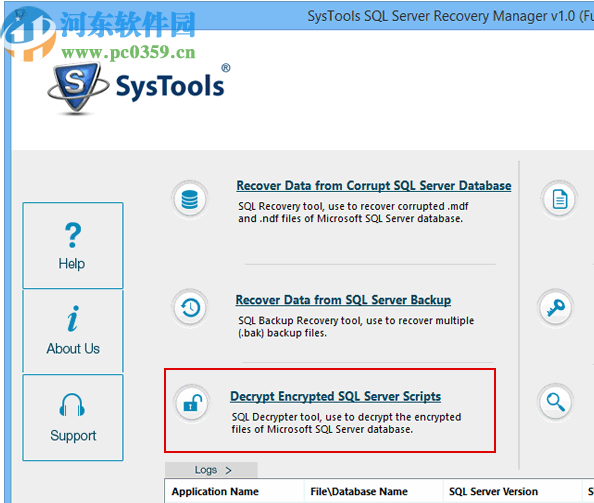Click text 'SQL Backup Recovery tool, use to recover multiple'
The height and width of the screenshot is (503, 594).
pos(356,321)
